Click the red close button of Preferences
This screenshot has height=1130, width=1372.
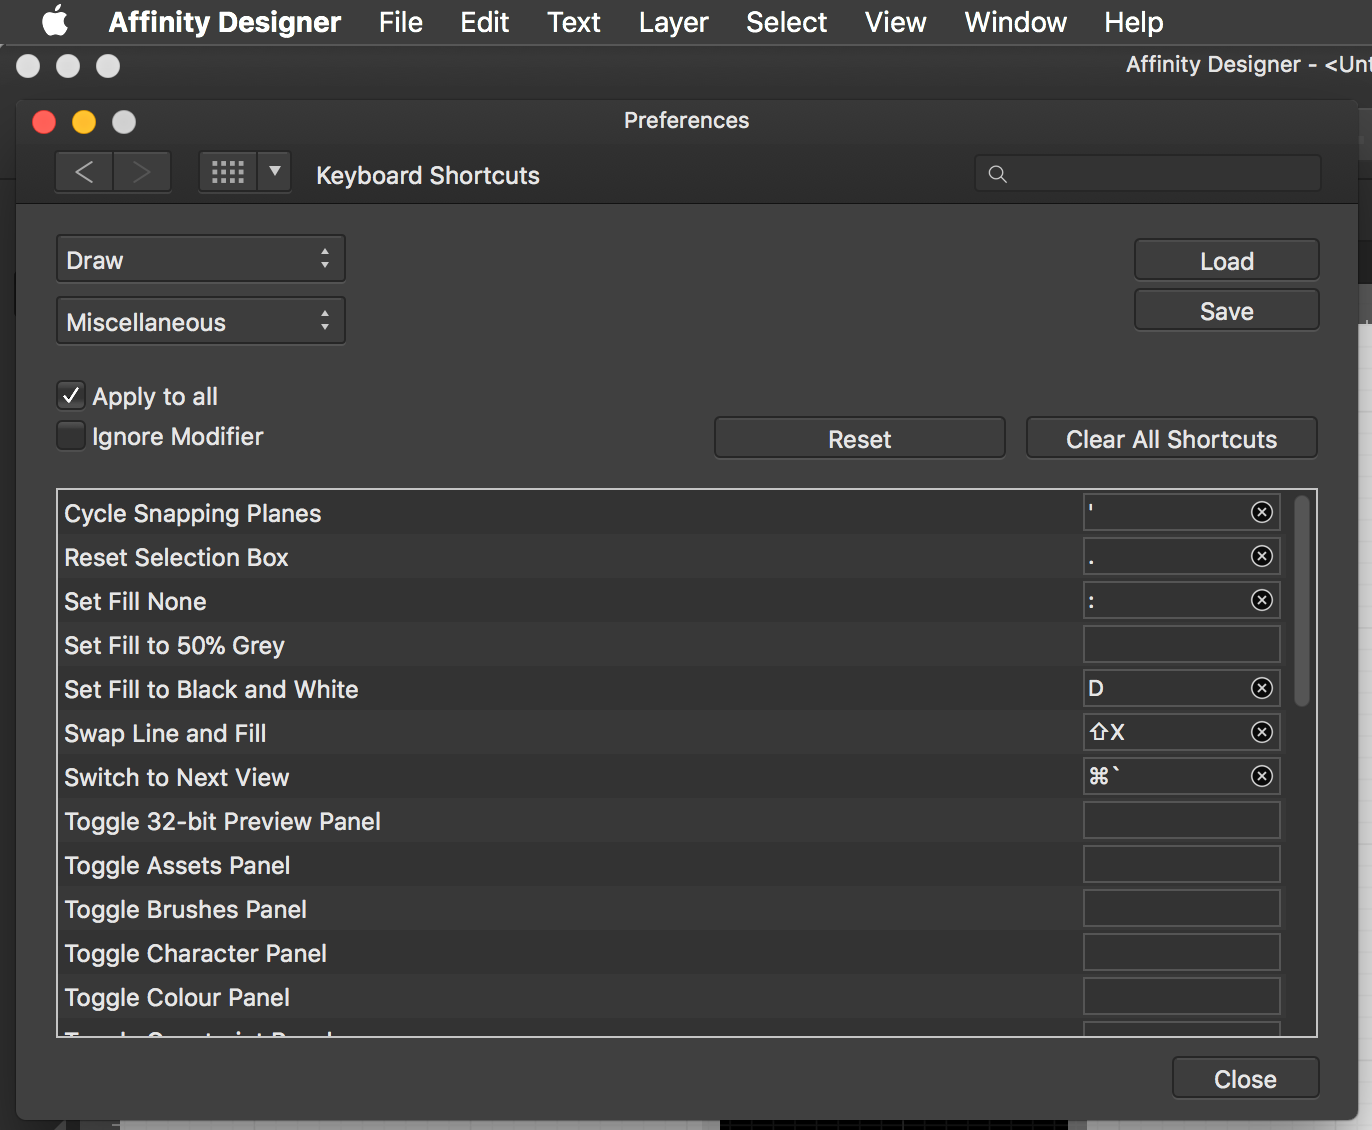(44, 121)
